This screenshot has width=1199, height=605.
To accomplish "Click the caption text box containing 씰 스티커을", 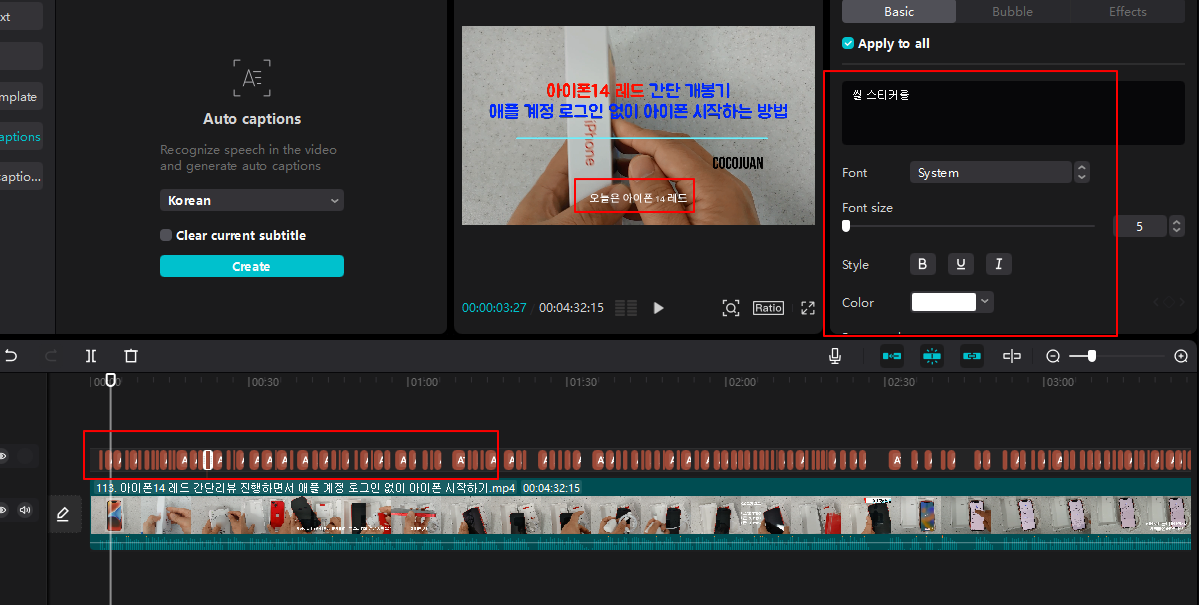I will click(x=1012, y=112).
